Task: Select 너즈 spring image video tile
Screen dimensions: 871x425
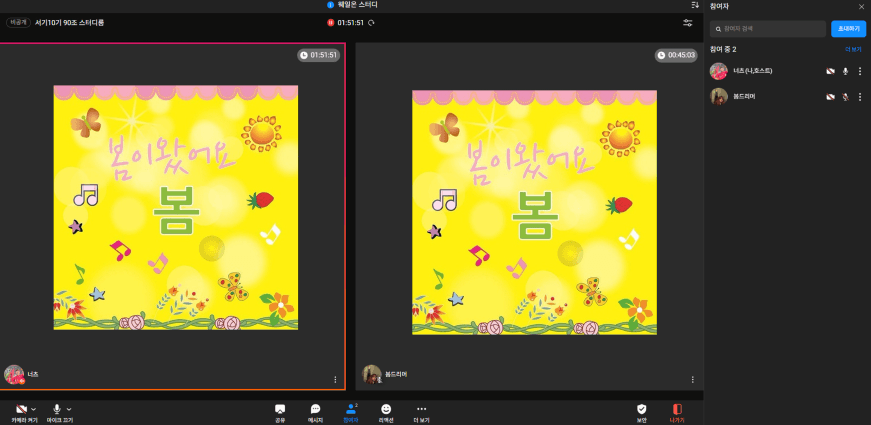Action: coord(176,207)
